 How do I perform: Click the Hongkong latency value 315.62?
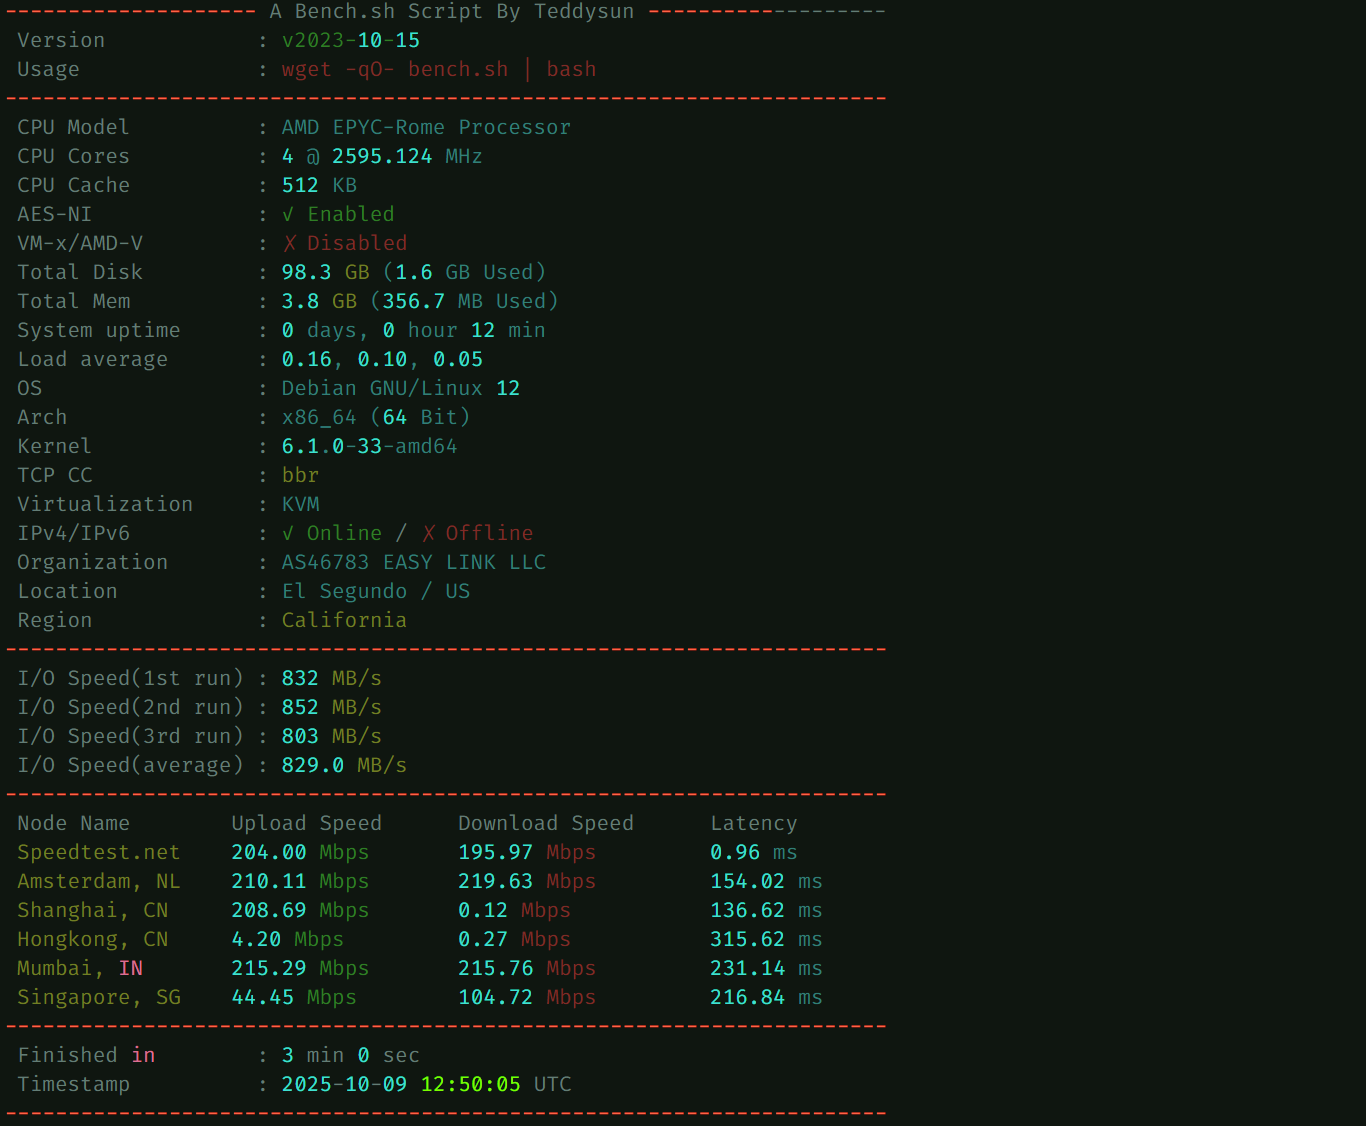747,940
